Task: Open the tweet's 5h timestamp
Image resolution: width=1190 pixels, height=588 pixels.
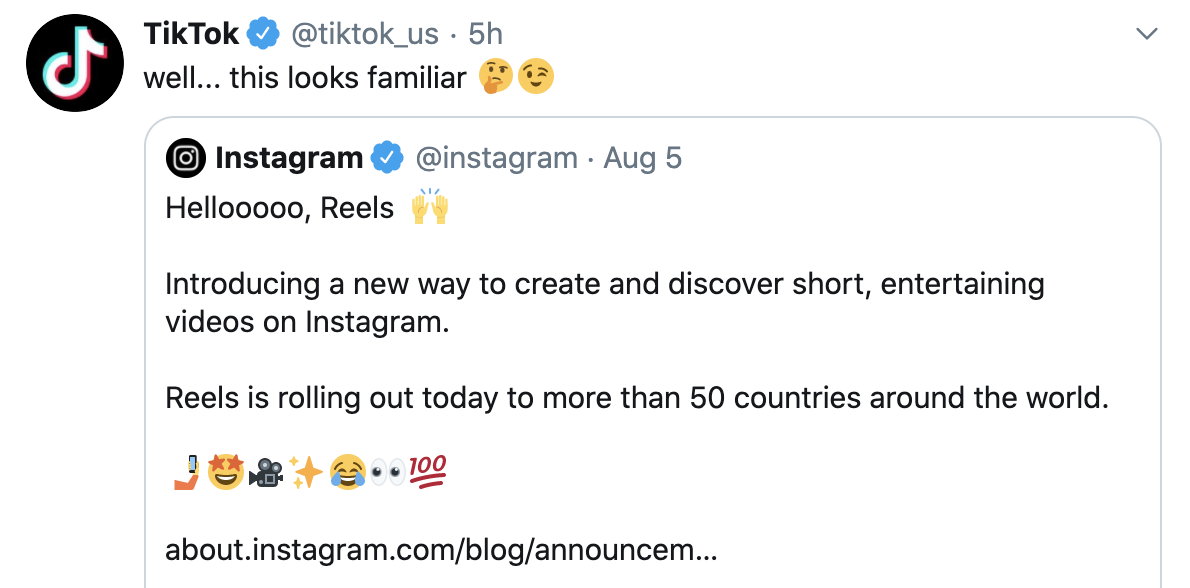Action: point(485,34)
